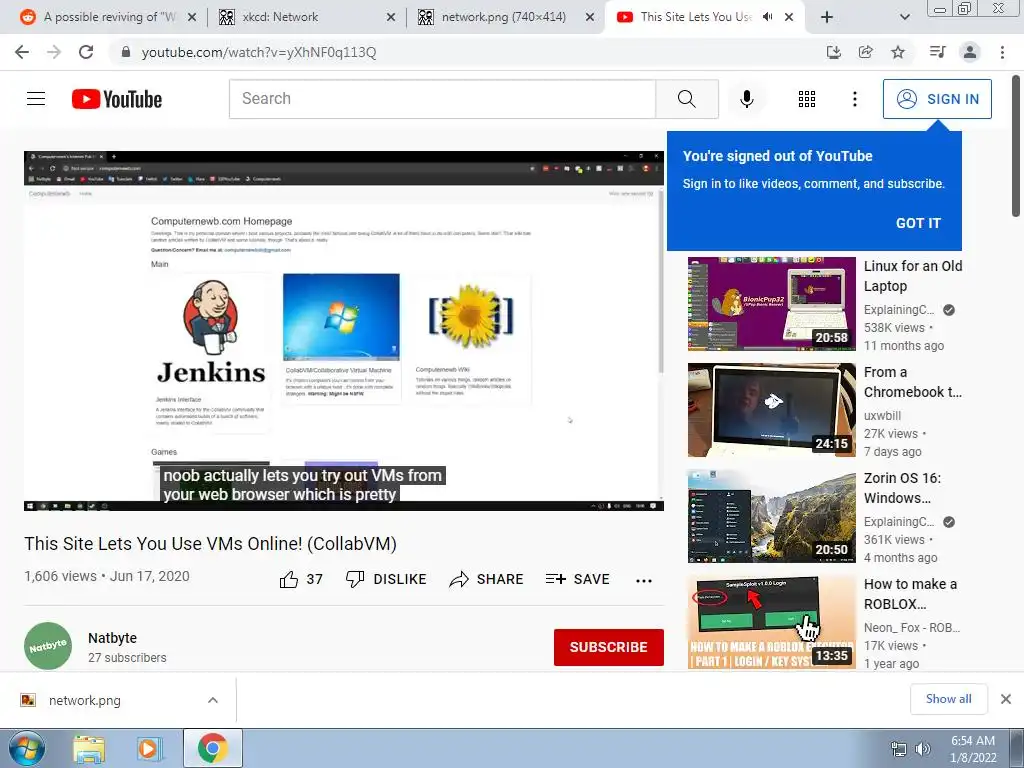Click the browser forward arrow
Viewport: 1024px width, 768px height.
coord(54,52)
